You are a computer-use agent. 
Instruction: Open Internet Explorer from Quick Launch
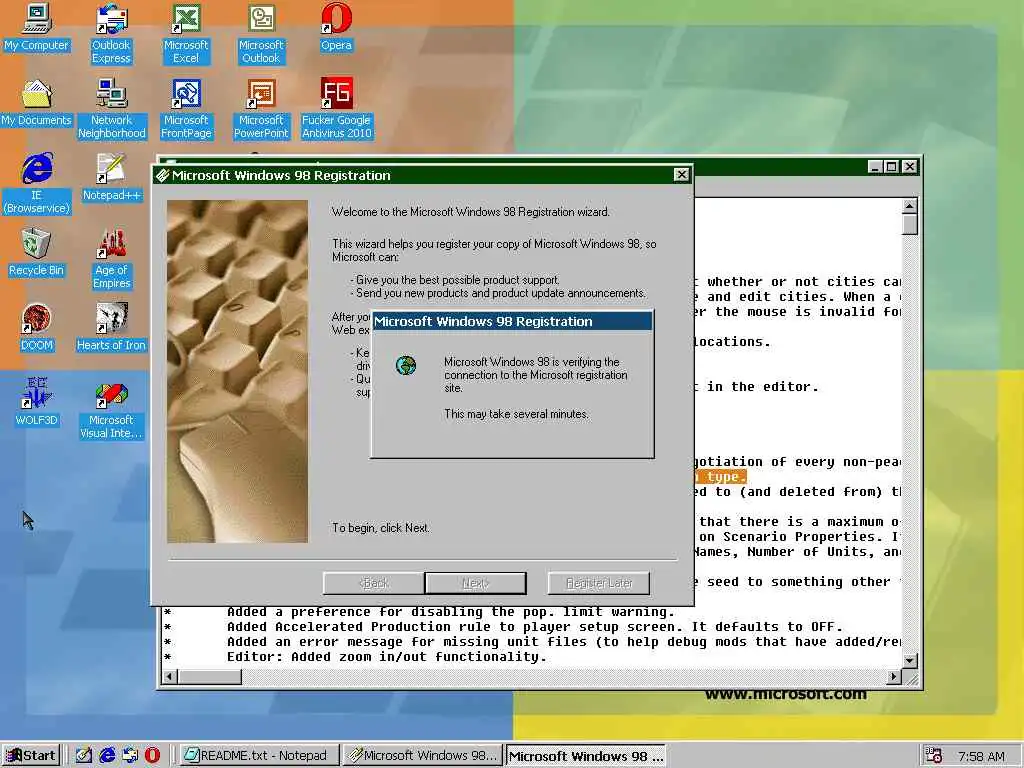point(107,756)
